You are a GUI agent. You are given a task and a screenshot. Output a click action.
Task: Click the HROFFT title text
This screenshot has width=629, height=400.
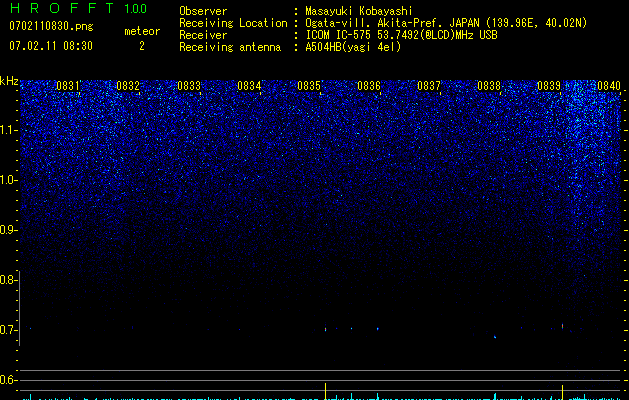(x=62, y=8)
